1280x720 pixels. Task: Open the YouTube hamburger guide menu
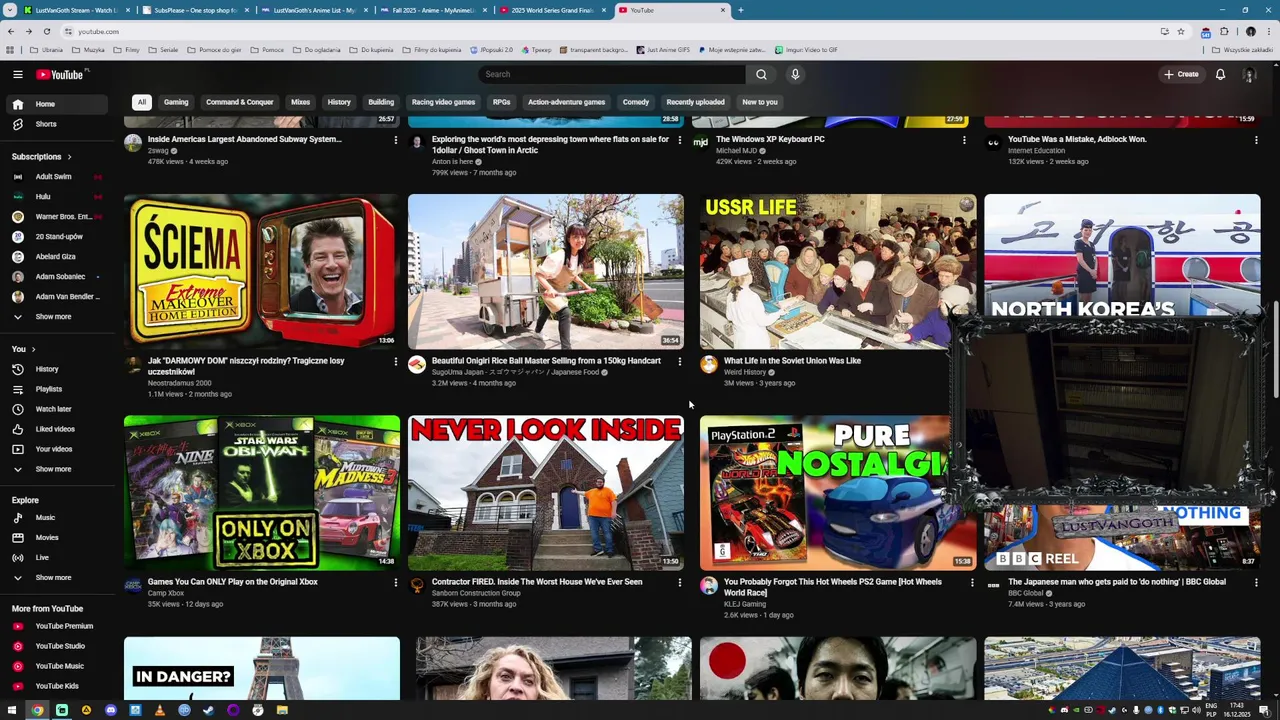coord(17,74)
